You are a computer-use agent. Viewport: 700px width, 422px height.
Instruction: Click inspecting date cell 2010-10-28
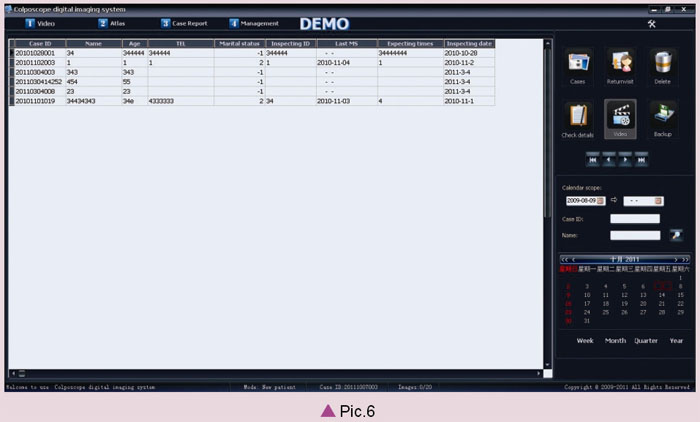(x=469, y=53)
